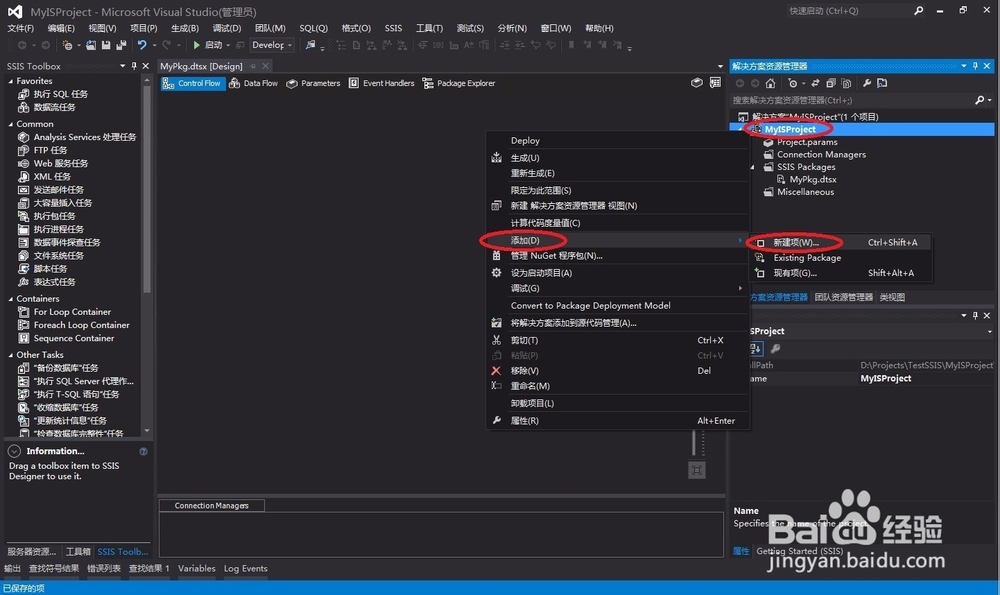
Task: Select MyPkg.dtsx in Solution Explorer
Action: point(812,179)
